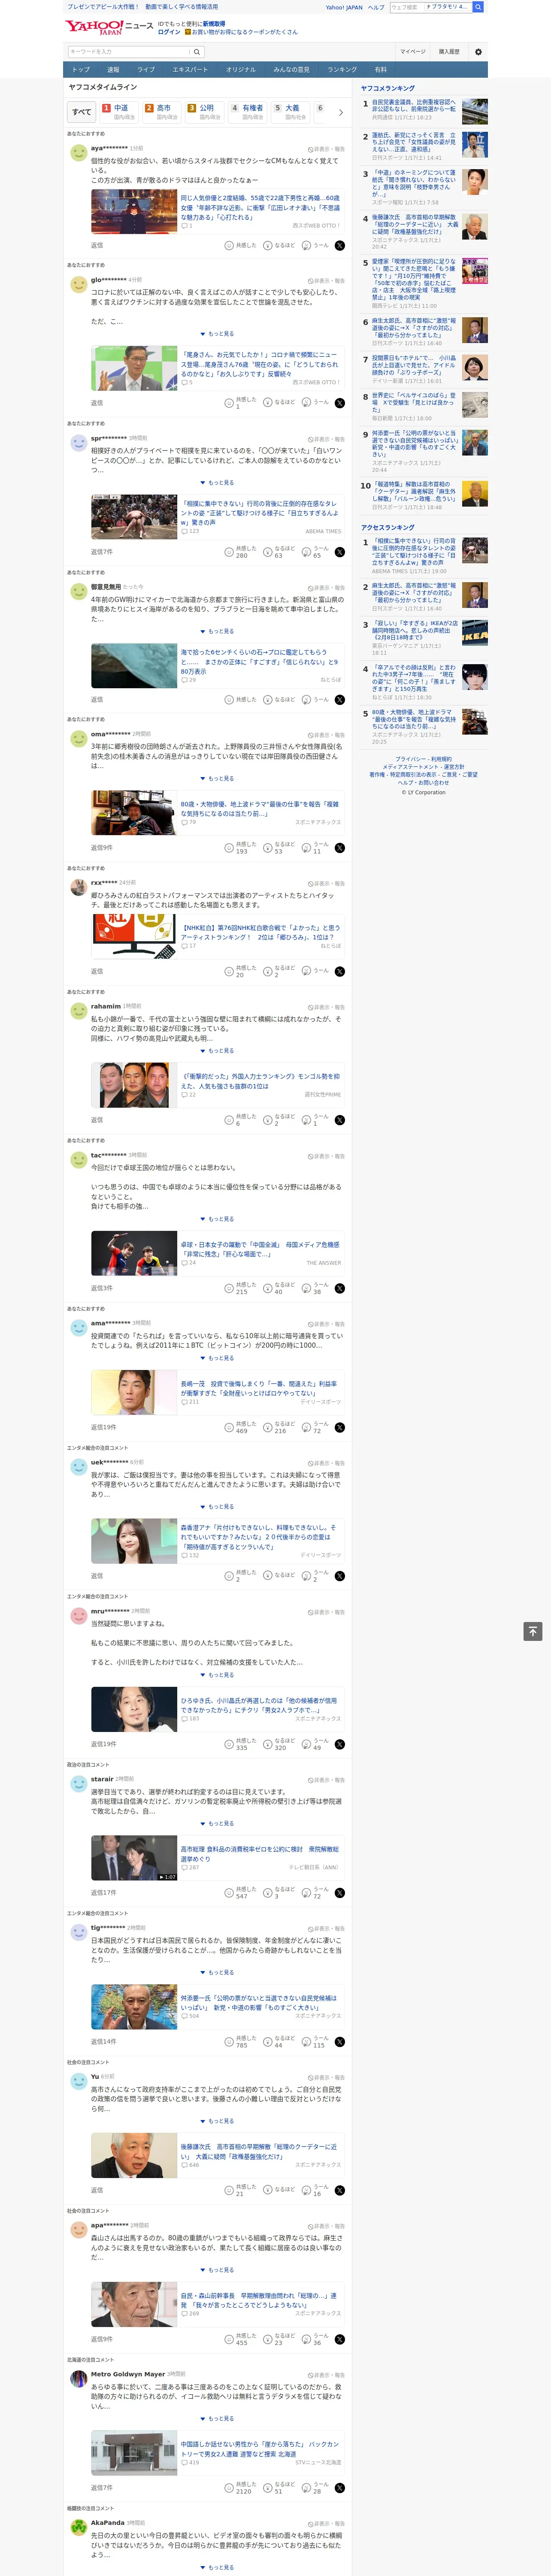551x2576 pixels.
Task: Expand apa's comment with もっと見る
Action: click(217, 2269)
